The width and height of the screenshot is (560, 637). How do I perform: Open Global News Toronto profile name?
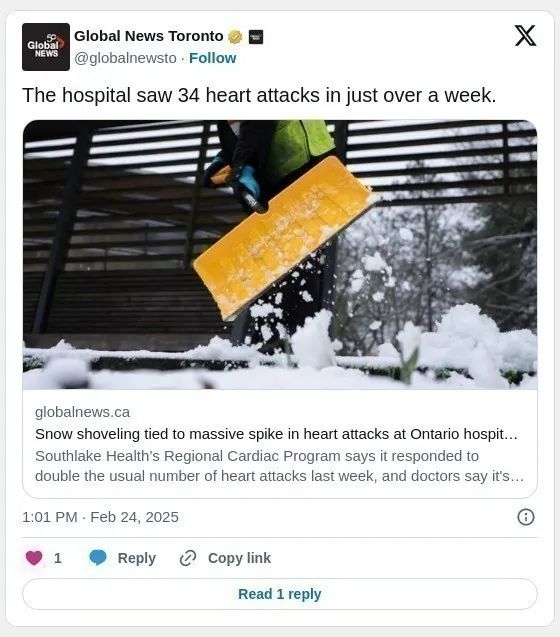149,36
